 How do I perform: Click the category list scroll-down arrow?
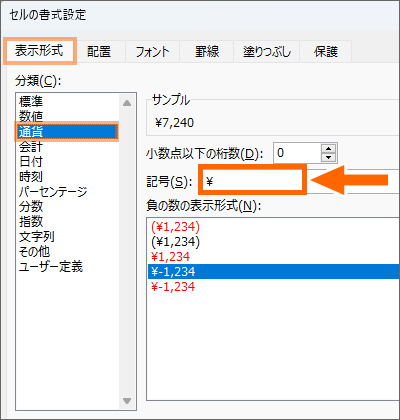pos(127,400)
